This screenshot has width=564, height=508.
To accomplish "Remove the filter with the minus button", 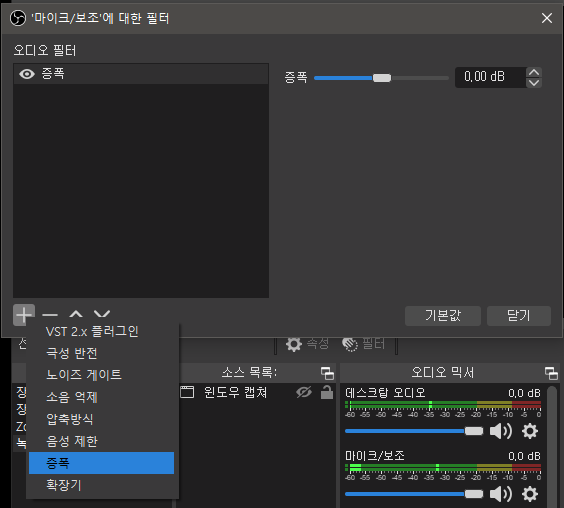I will 50,315.
